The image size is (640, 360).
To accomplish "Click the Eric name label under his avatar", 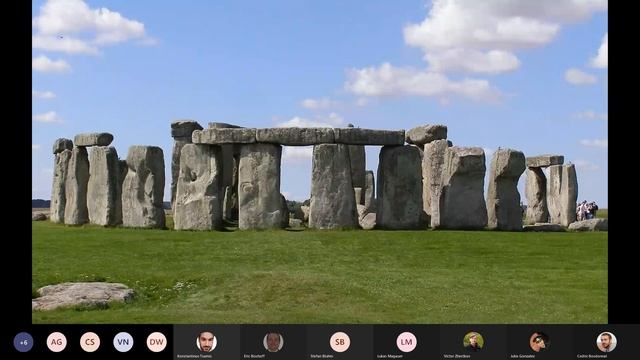I will click(x=254, y=356).
